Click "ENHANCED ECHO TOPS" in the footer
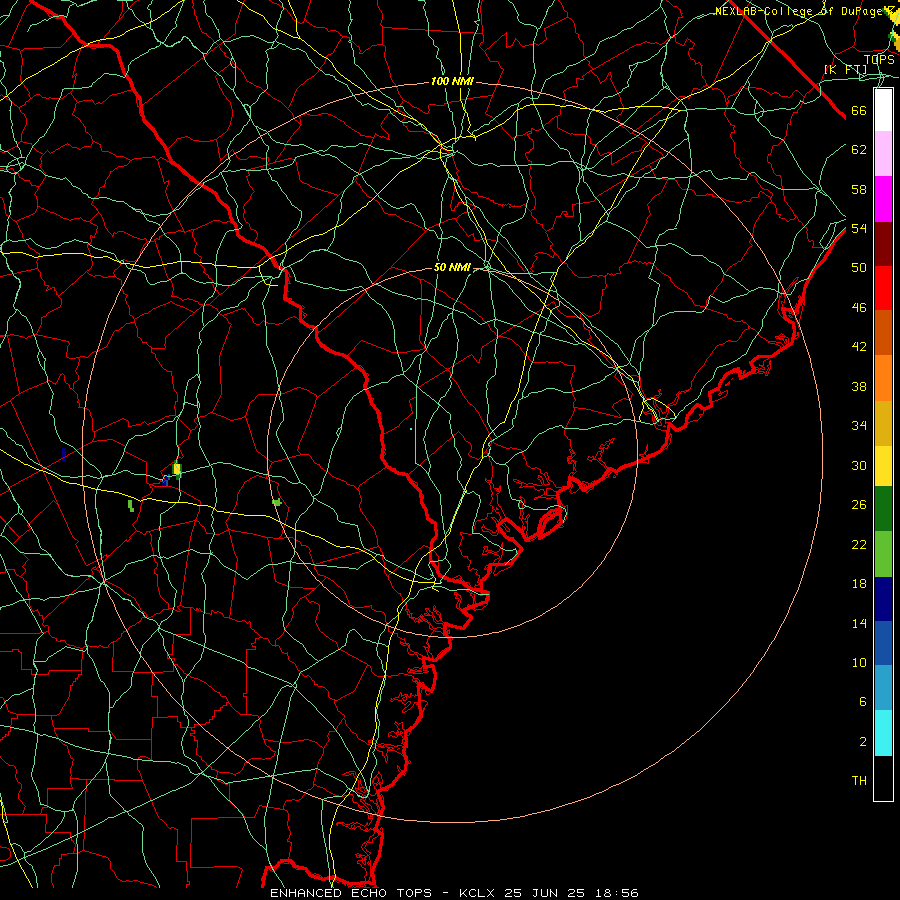Viewport: 900px width, 900px height. 350,893
